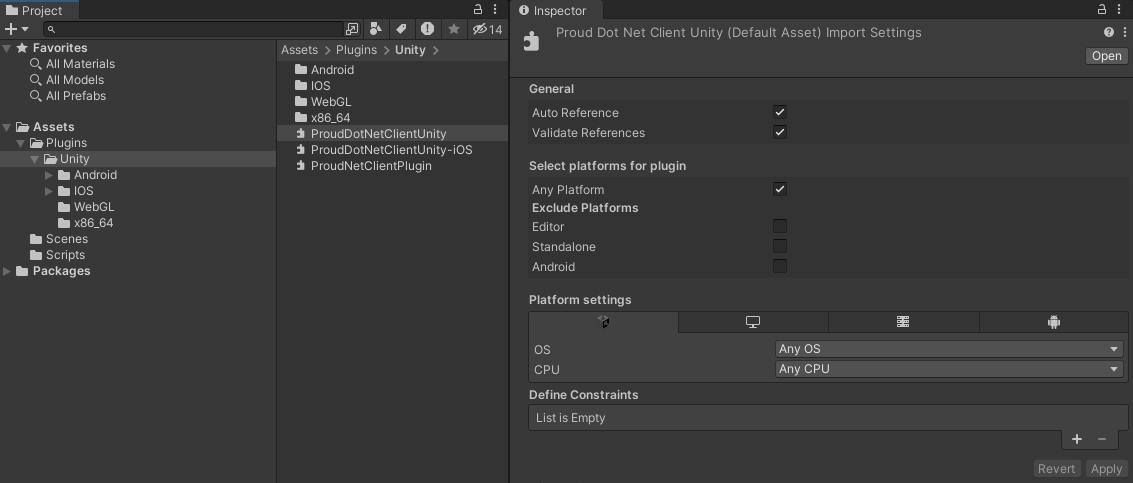Image resolution: width=1133 pixels, height=483 pixels.
Task: Expand the Packages folder in the tree
Action: (x=8, y=271)
